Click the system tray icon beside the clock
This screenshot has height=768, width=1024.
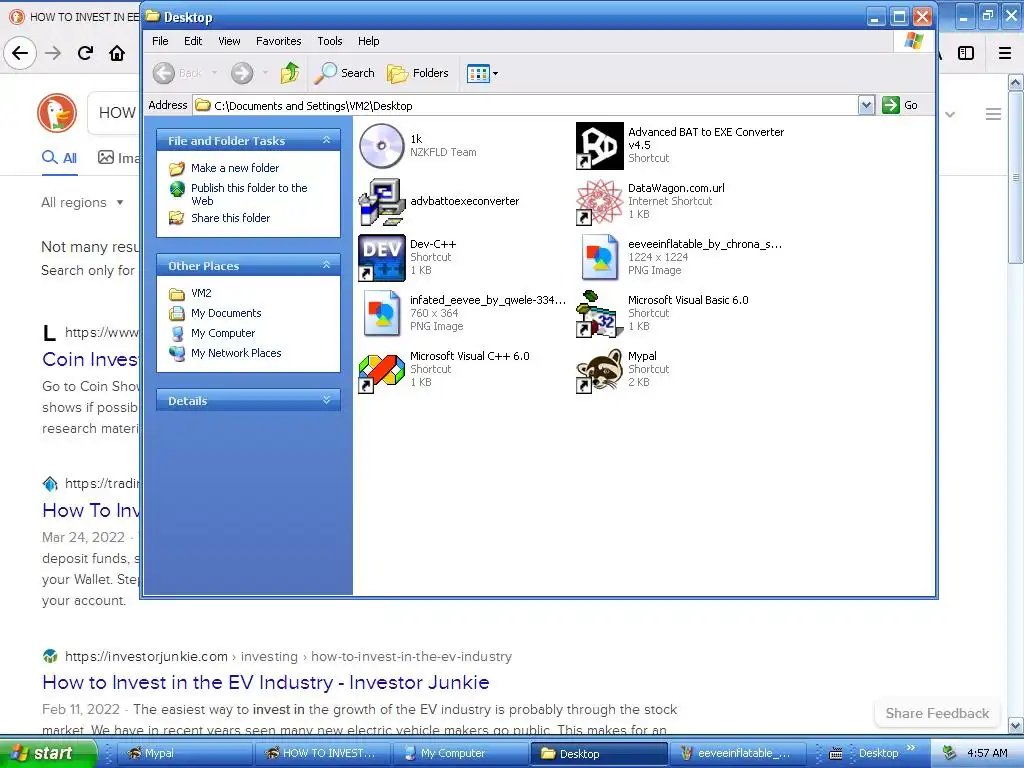[949, 753]
